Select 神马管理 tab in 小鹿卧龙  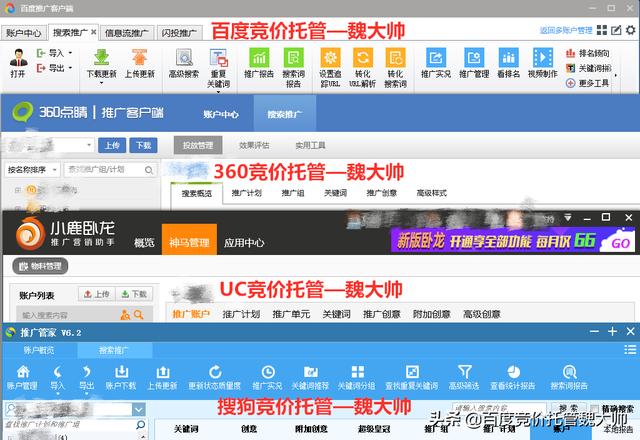pos(189,242)
